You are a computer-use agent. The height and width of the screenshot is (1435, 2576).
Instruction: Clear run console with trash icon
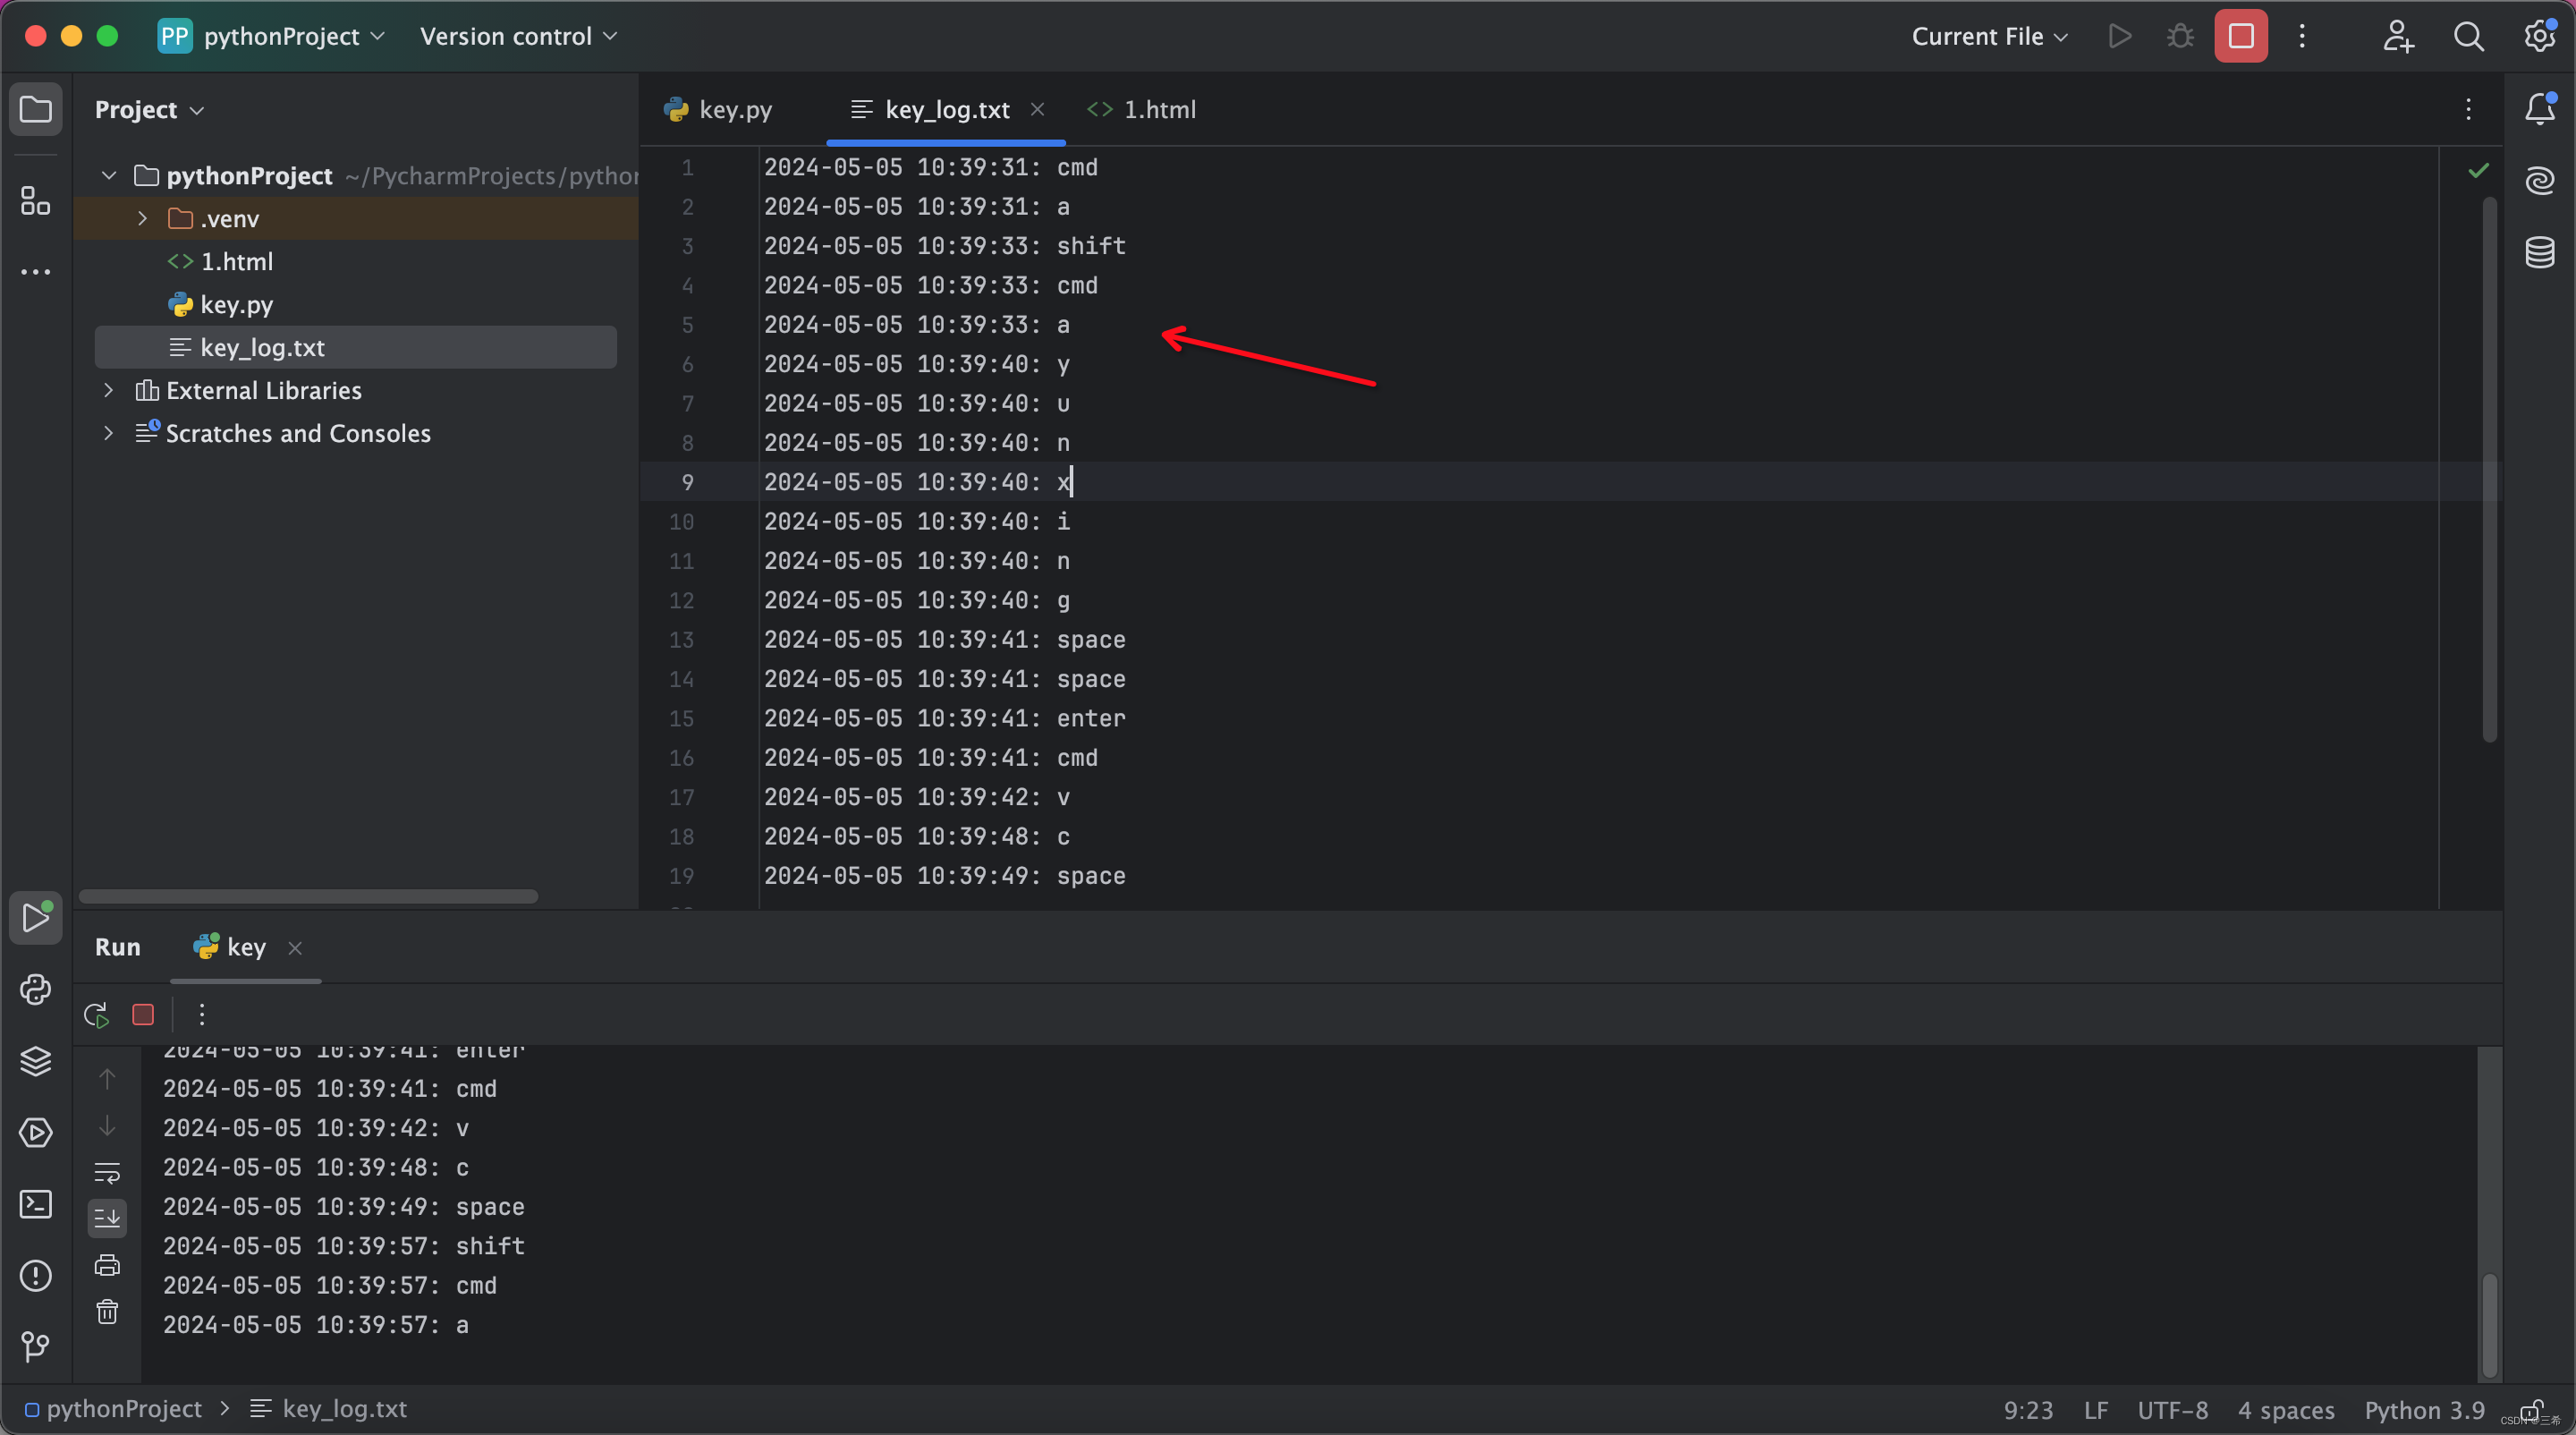tap(107, 1312)
